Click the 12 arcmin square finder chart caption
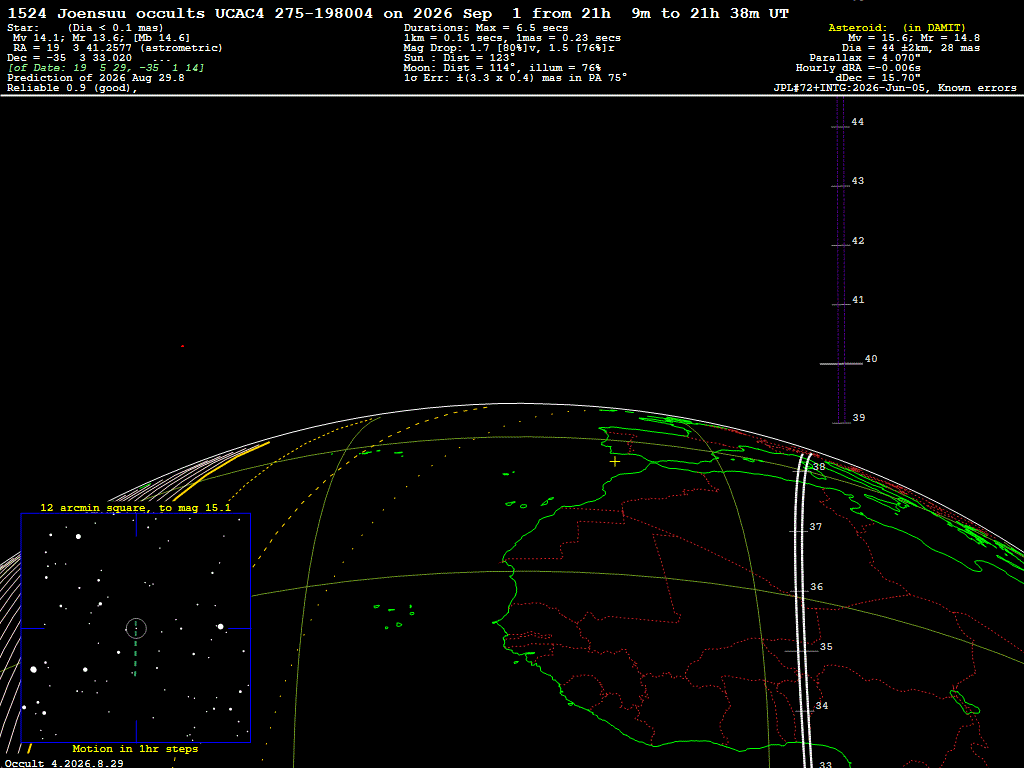The image size is (1024, 768). (x=135, y=507)
